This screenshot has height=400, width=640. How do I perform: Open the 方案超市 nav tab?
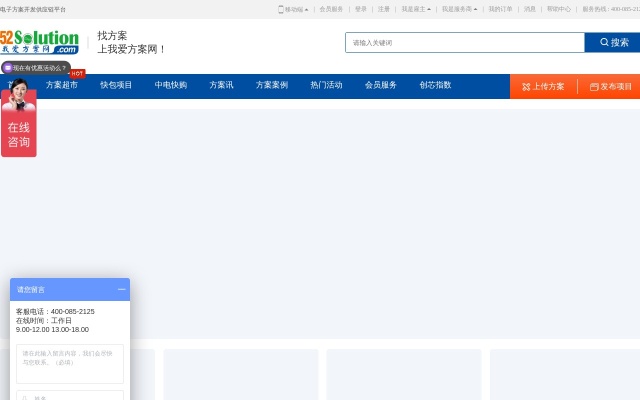click(62, 86)
